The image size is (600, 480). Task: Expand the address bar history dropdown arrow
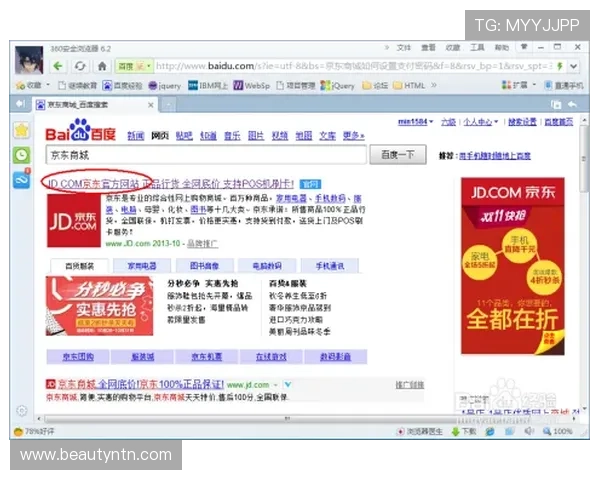pos(573,66)
